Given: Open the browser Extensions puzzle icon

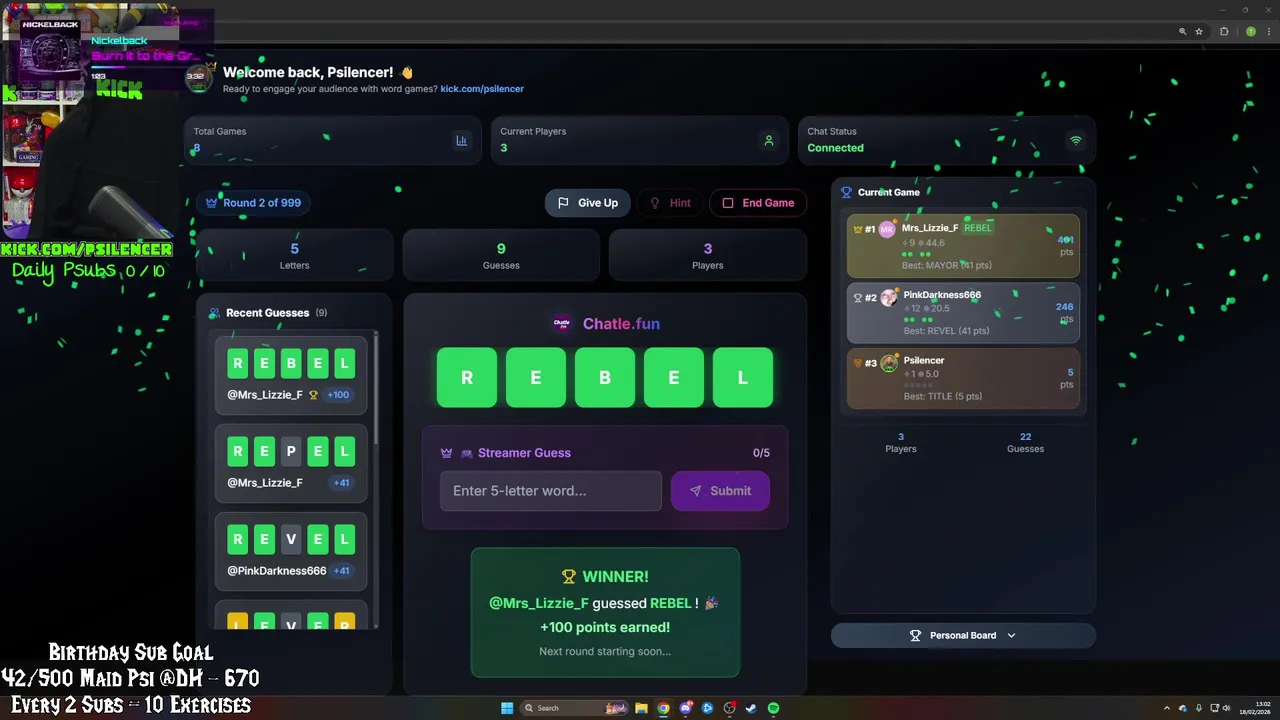Looking at the screenshot, I should (1224, 32).
